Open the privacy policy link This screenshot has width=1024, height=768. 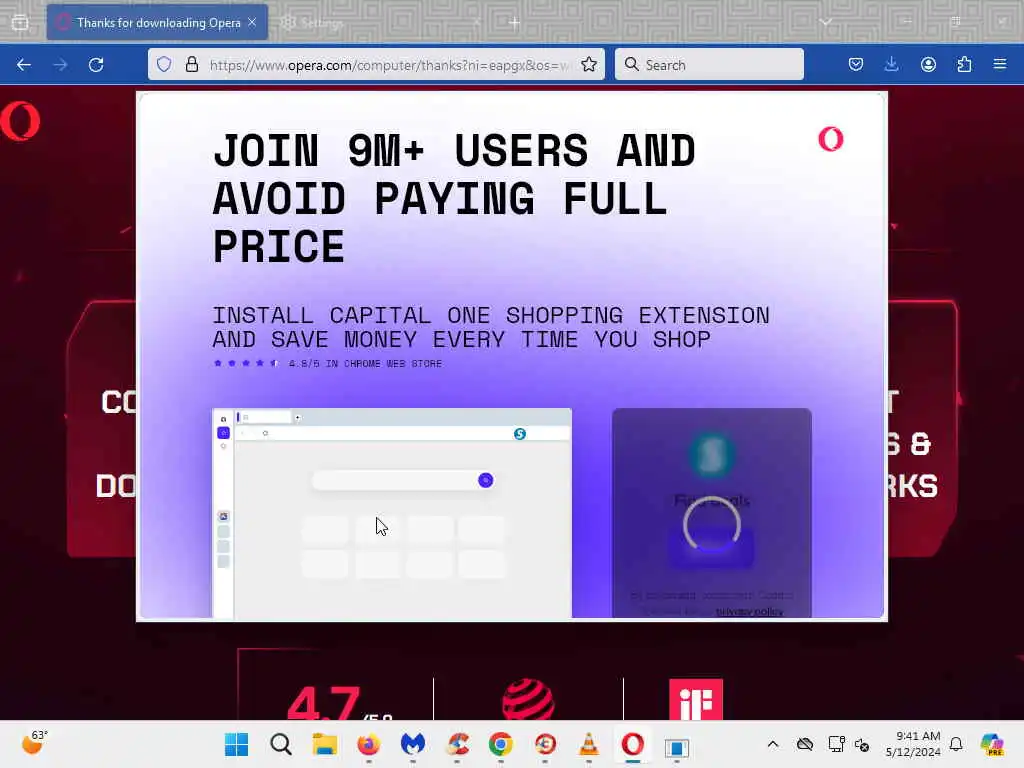(x=749, y=612)
